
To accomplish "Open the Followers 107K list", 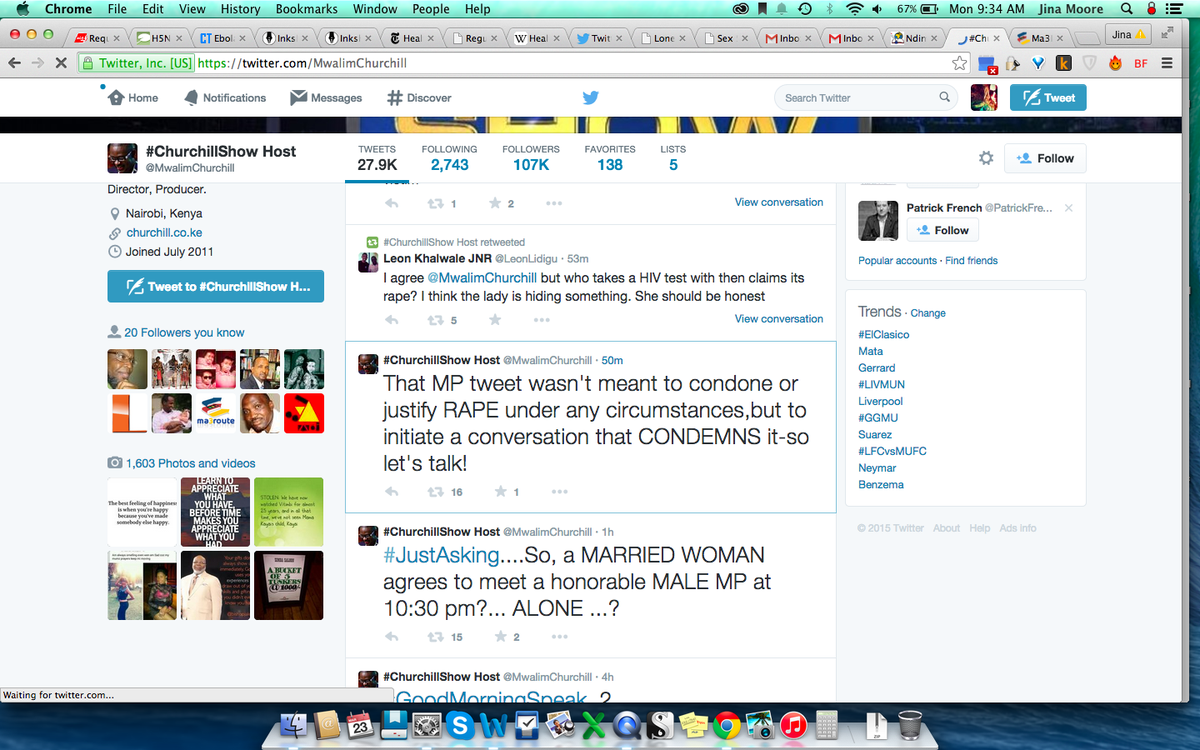I will [x=531, y=158].
